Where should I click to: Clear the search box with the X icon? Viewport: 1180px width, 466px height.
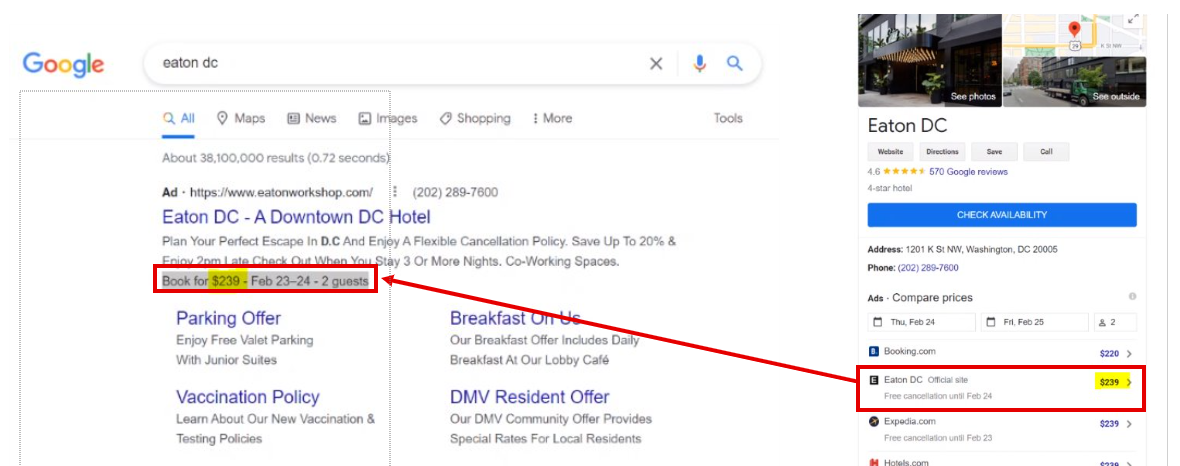(656, 64)
